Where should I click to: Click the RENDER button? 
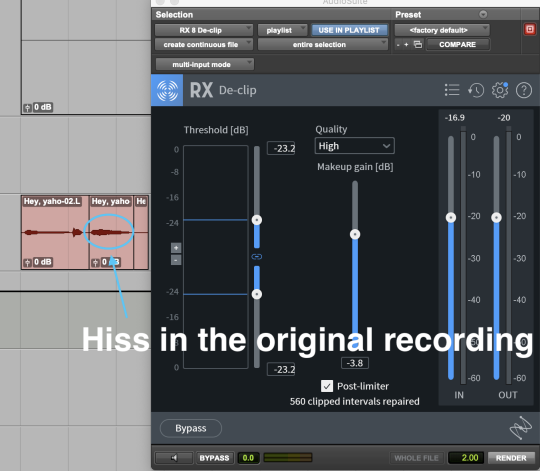pyautogui.click(x=511, y=458)
